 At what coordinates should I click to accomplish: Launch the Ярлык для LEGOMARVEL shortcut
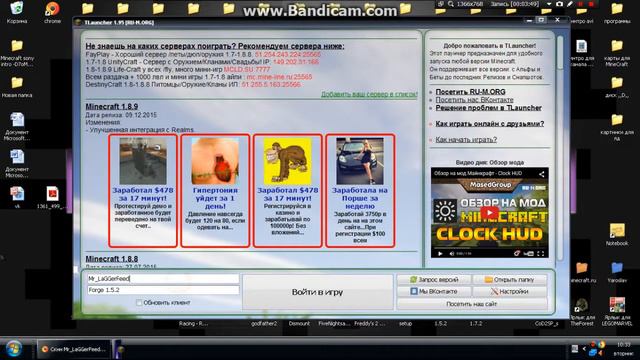pyautogui.click(x=617, y=312)
